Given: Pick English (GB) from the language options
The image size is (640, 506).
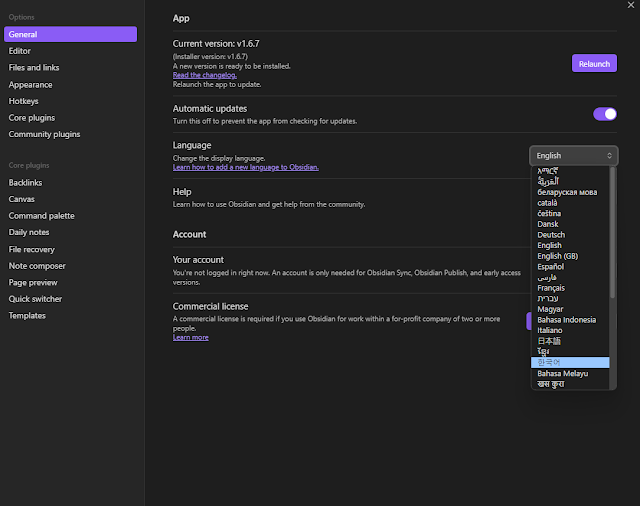Looking at the screenshot, I should pyautogui.click(x=557, y=256).
